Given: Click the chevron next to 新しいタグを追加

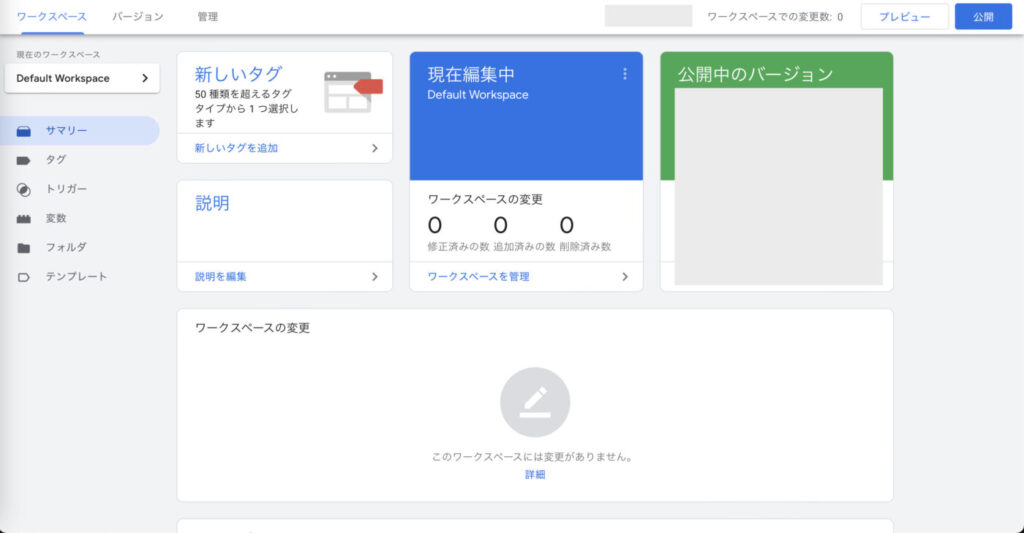Looking at the screenshot, I should (x=375, y=148).
